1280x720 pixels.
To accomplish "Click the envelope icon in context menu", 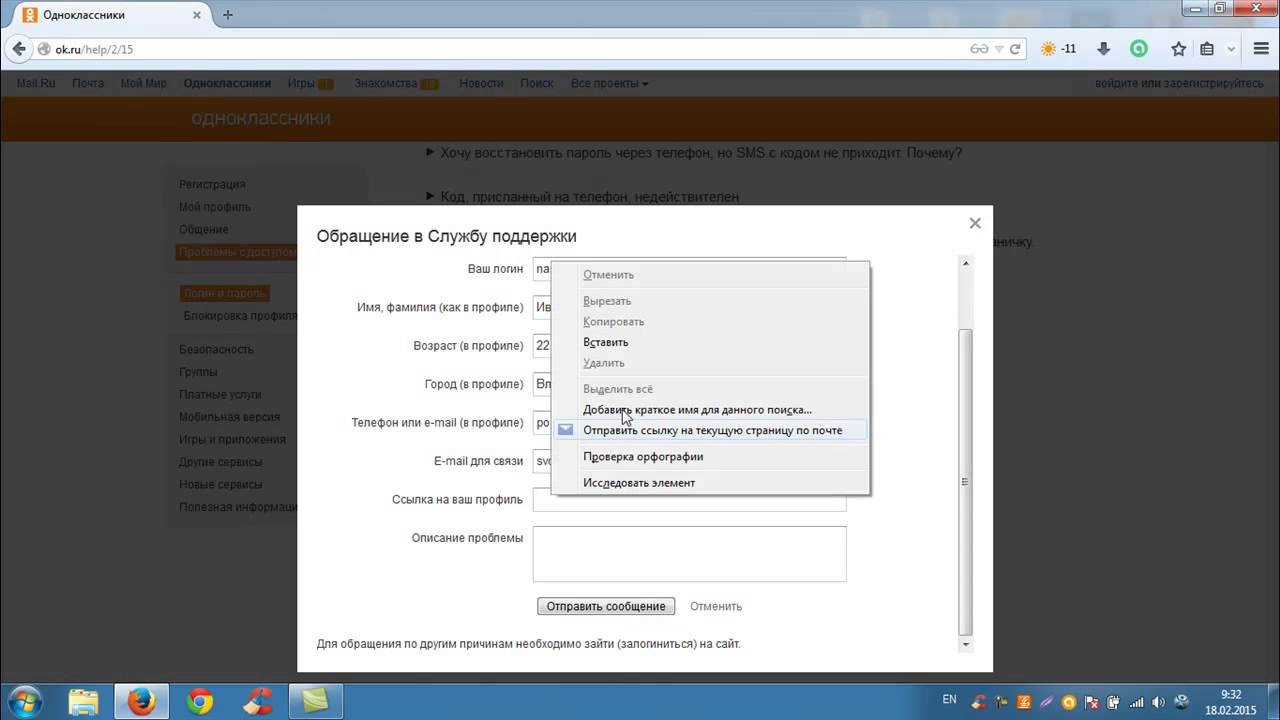I will coord(565,430).
